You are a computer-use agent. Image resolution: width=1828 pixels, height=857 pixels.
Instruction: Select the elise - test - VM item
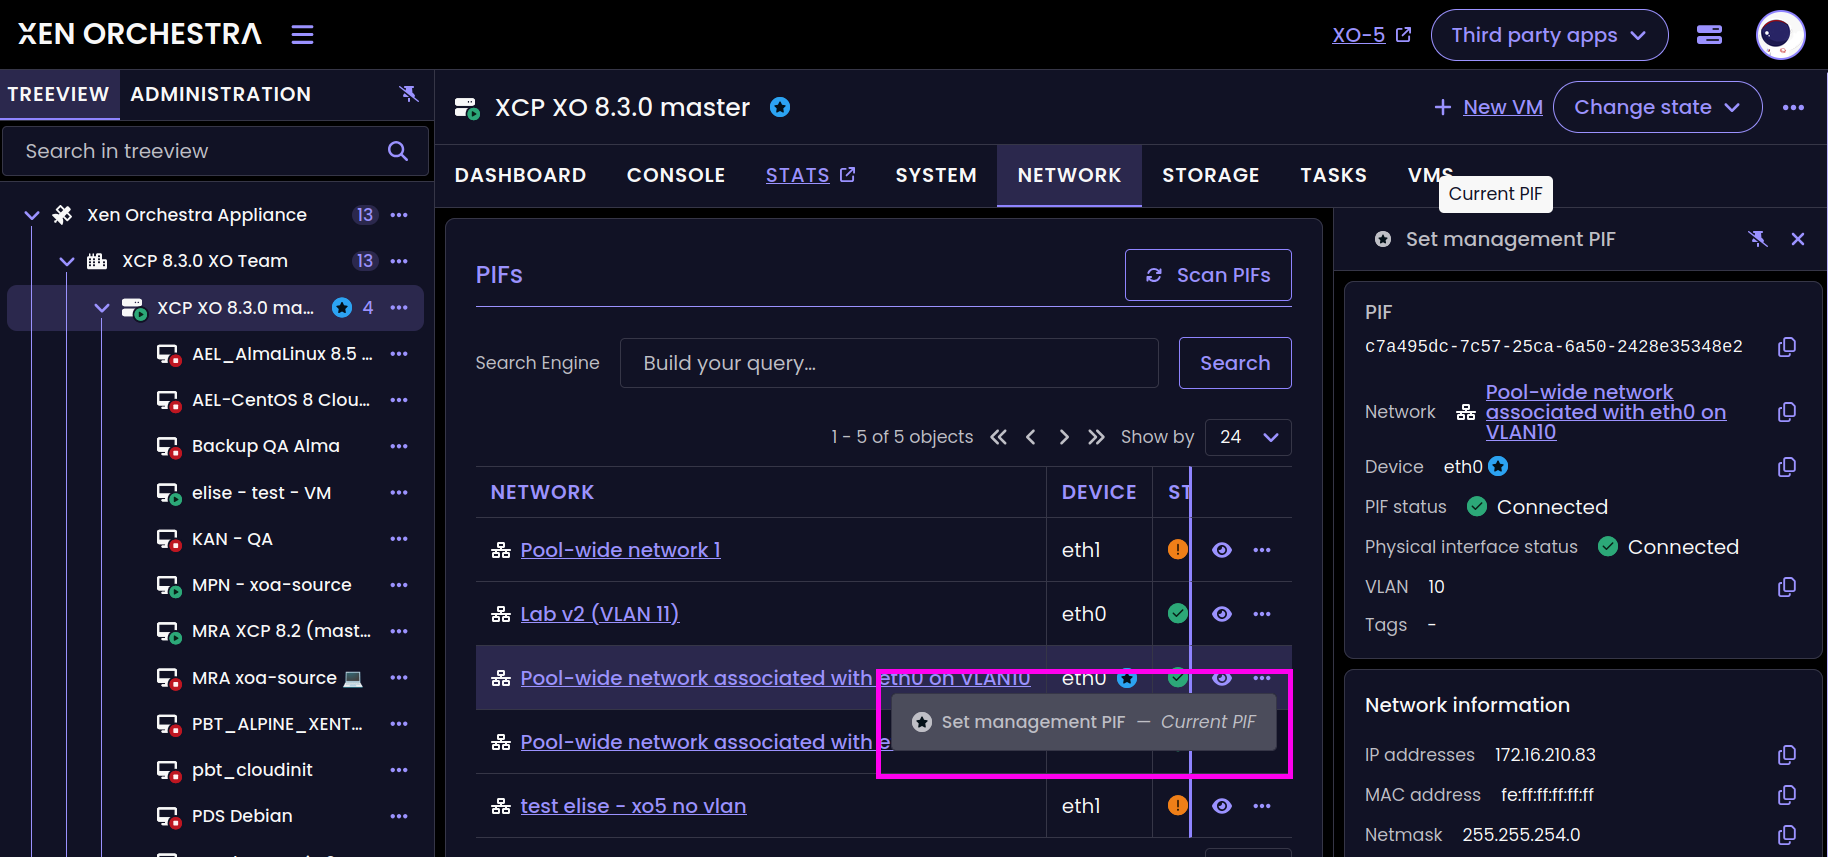click(261, 493)
